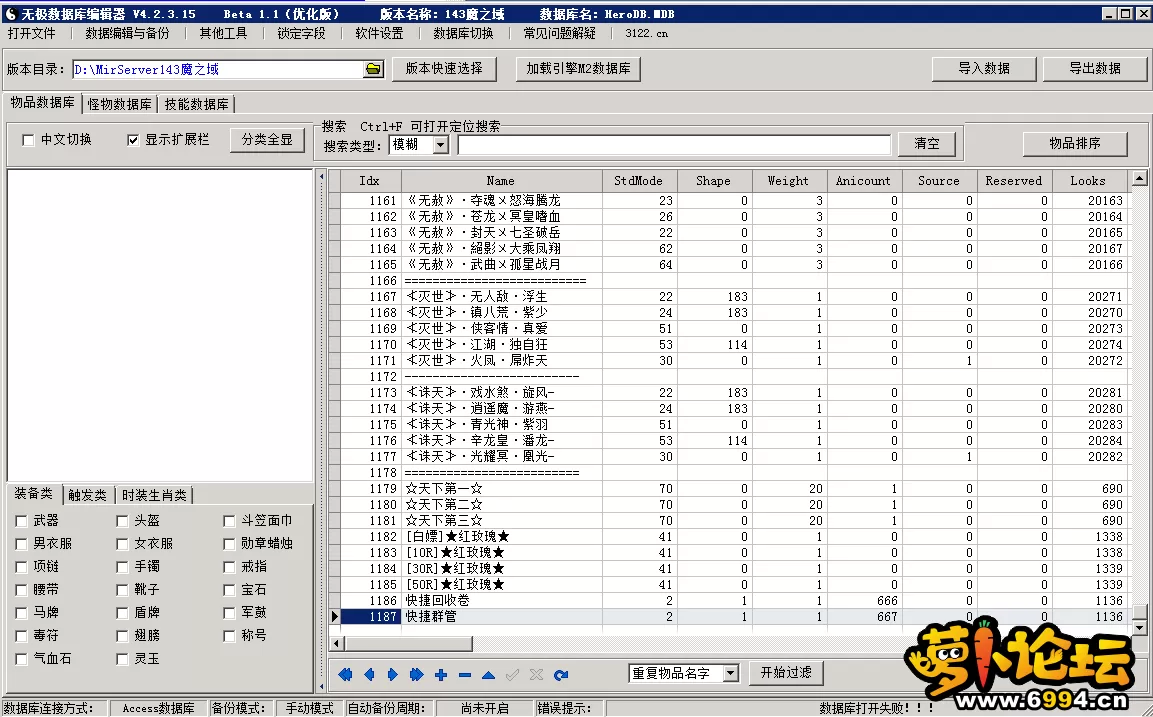Jump to last record arrow

tap(416, 674)
